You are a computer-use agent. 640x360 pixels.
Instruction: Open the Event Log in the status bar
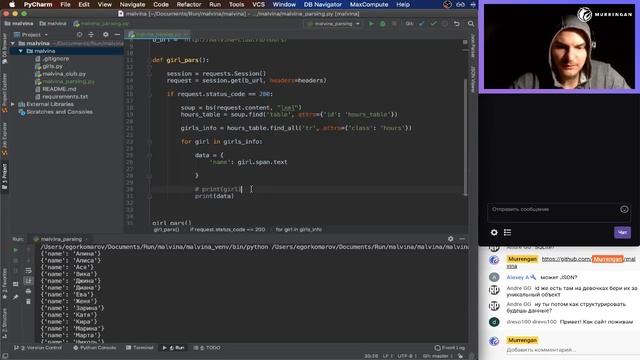pos(450,348)
